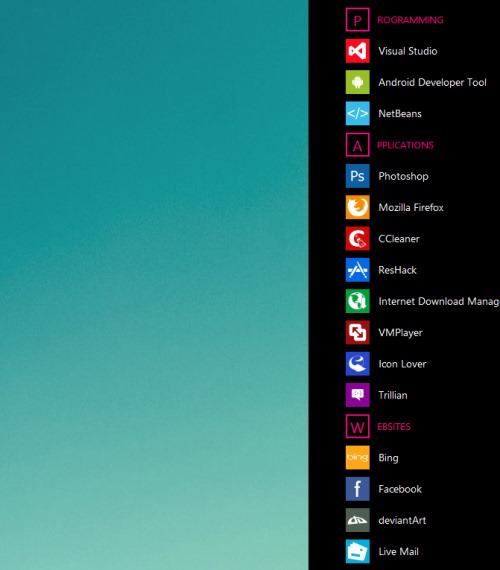Open the Android Developer Tool icon
This screenshot has height=570, width=500.
[x=357, y=82]
